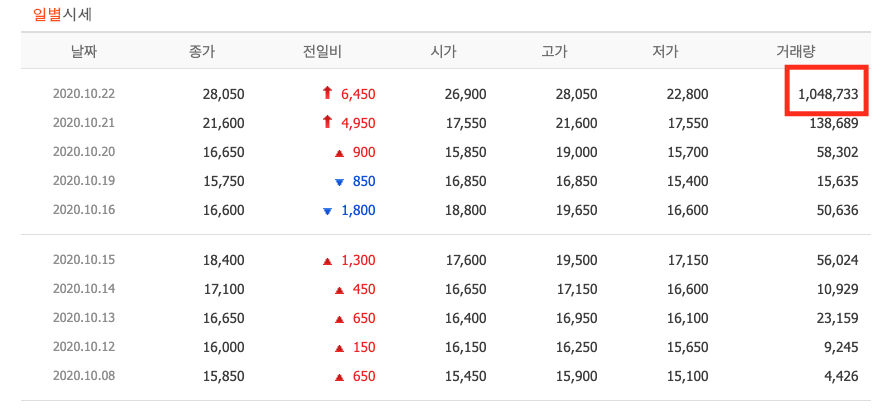The height and width of the screenshot is (411, 884).
Task: Click volume value 1,048,733
Action: pos(828,94)
